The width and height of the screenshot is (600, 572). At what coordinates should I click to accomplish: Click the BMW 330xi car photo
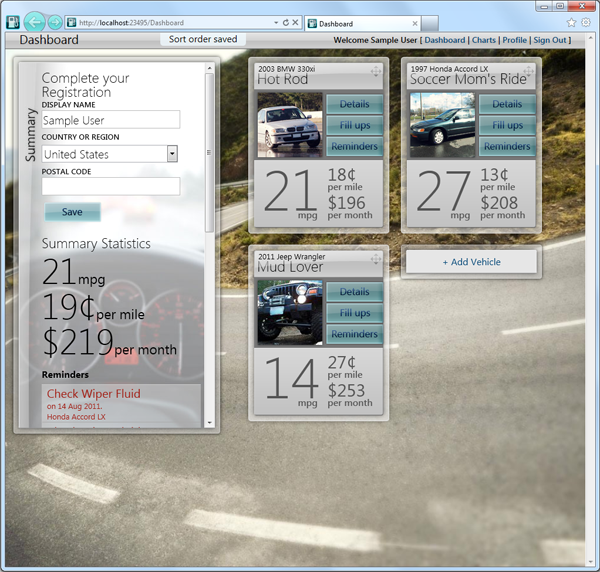[x=290, y=125]
